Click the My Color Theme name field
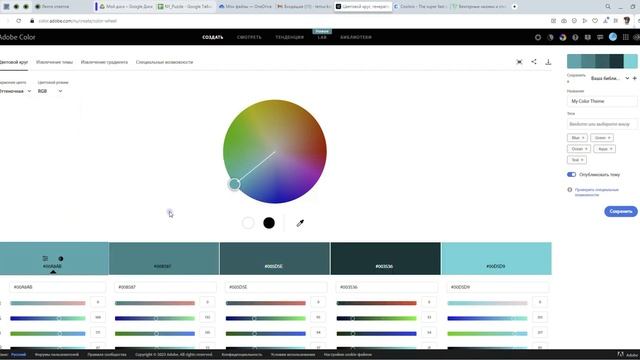640x360 pixels. [602, 101]
